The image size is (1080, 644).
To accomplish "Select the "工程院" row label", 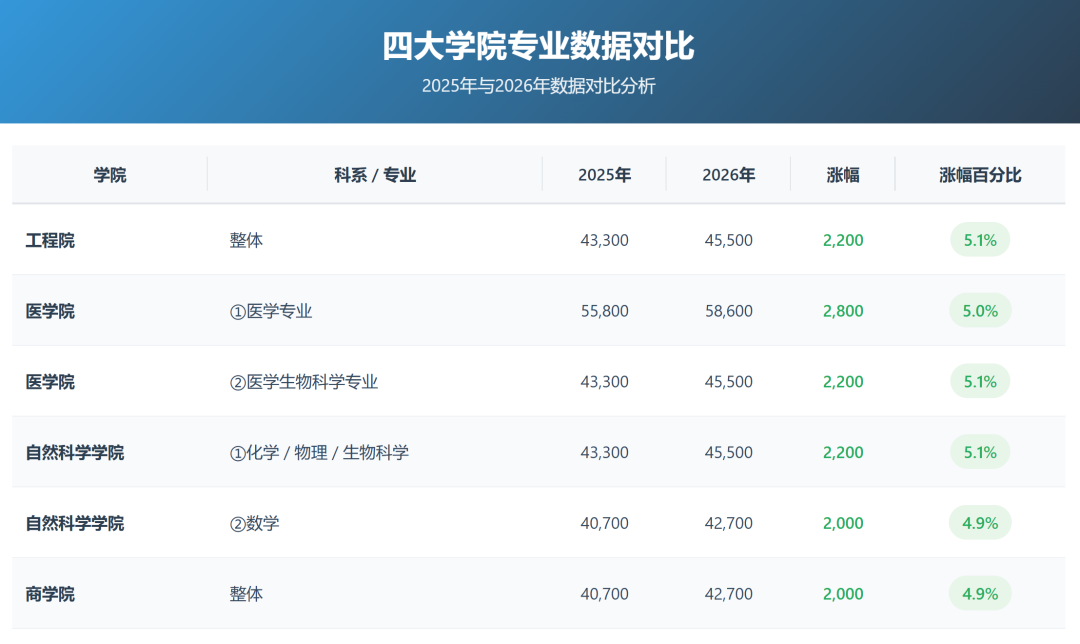I will (50, 240).
